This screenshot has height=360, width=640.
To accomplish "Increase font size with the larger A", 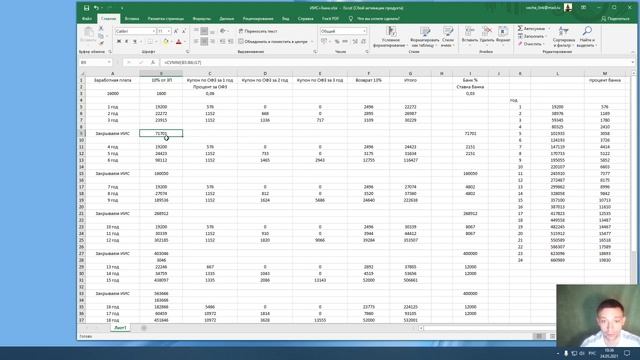I will (x=176, y=31).
